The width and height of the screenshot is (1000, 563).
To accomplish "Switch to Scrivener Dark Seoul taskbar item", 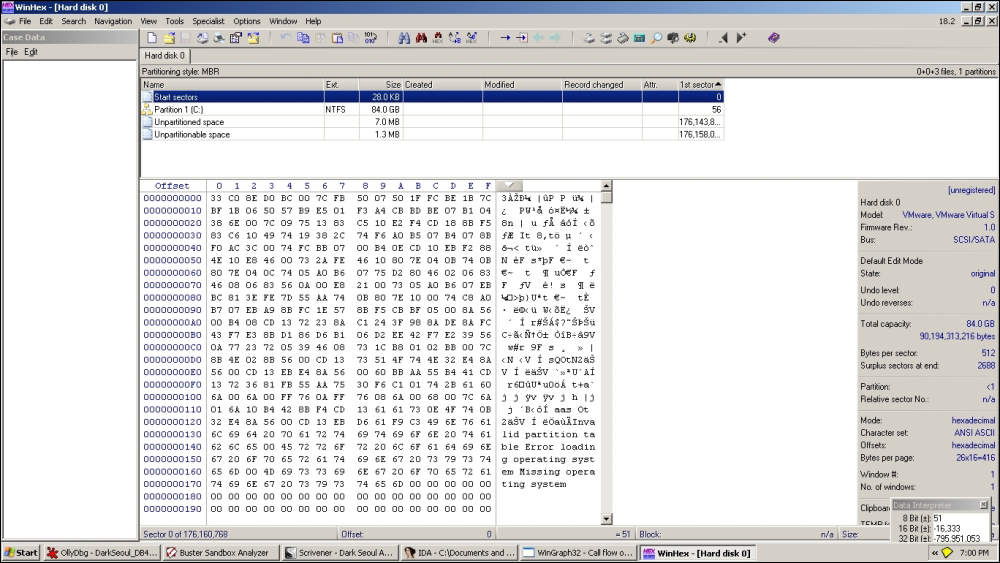I will [x=339, y=553].
